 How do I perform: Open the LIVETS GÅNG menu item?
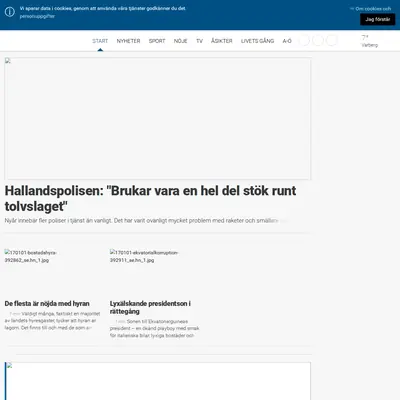coord(257,41)
